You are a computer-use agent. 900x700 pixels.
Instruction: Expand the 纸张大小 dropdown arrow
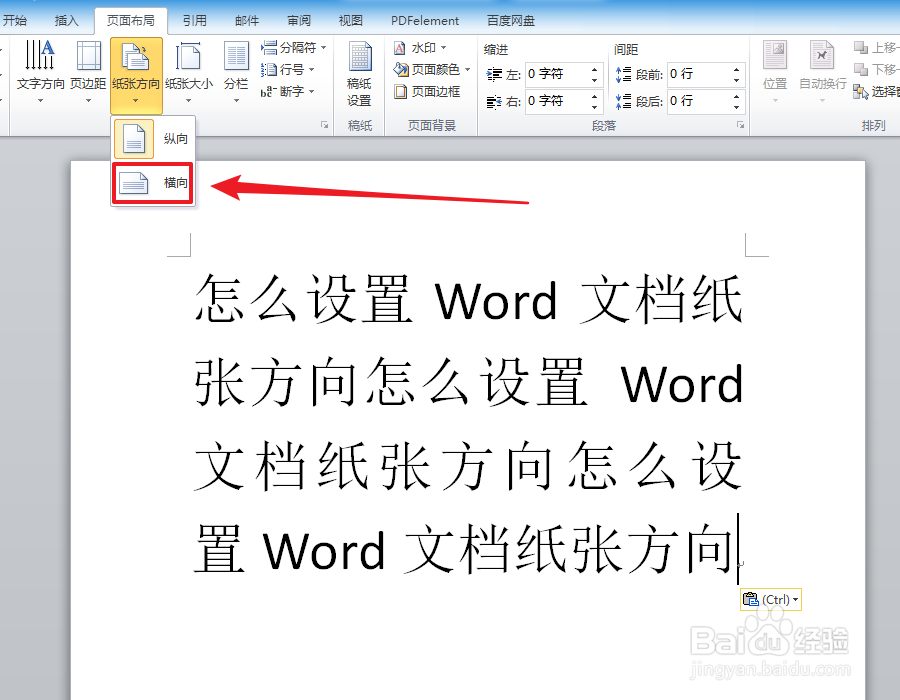coord(189,101)
